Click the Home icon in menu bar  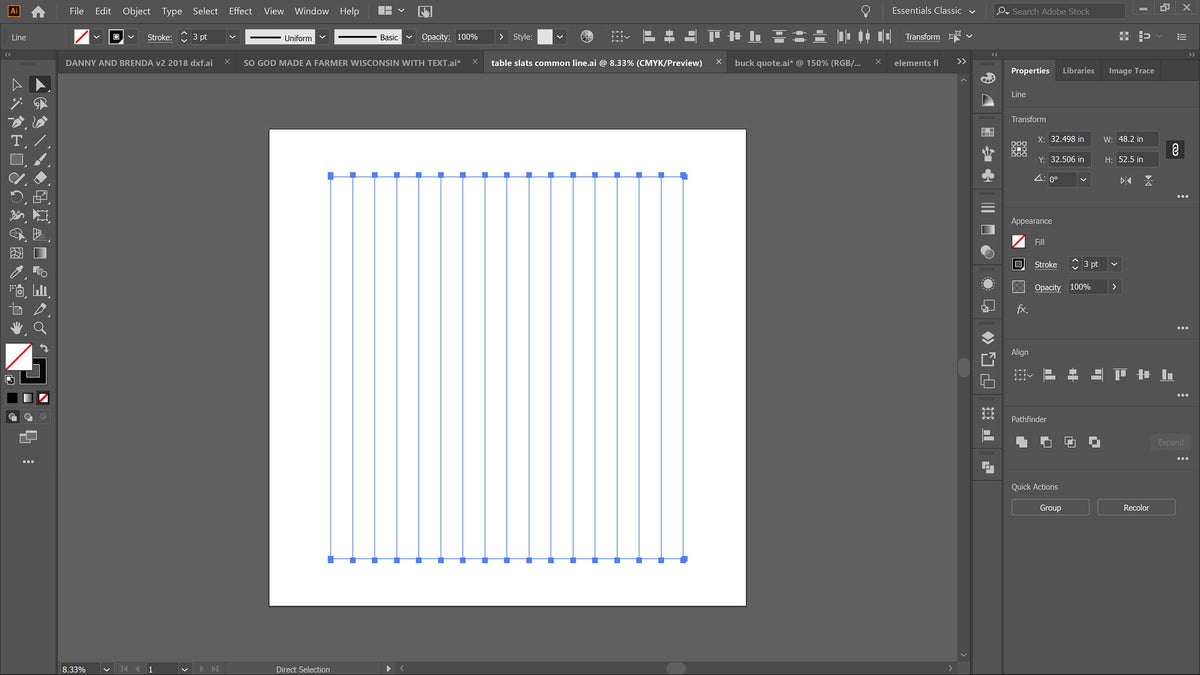tap(38, 12)
